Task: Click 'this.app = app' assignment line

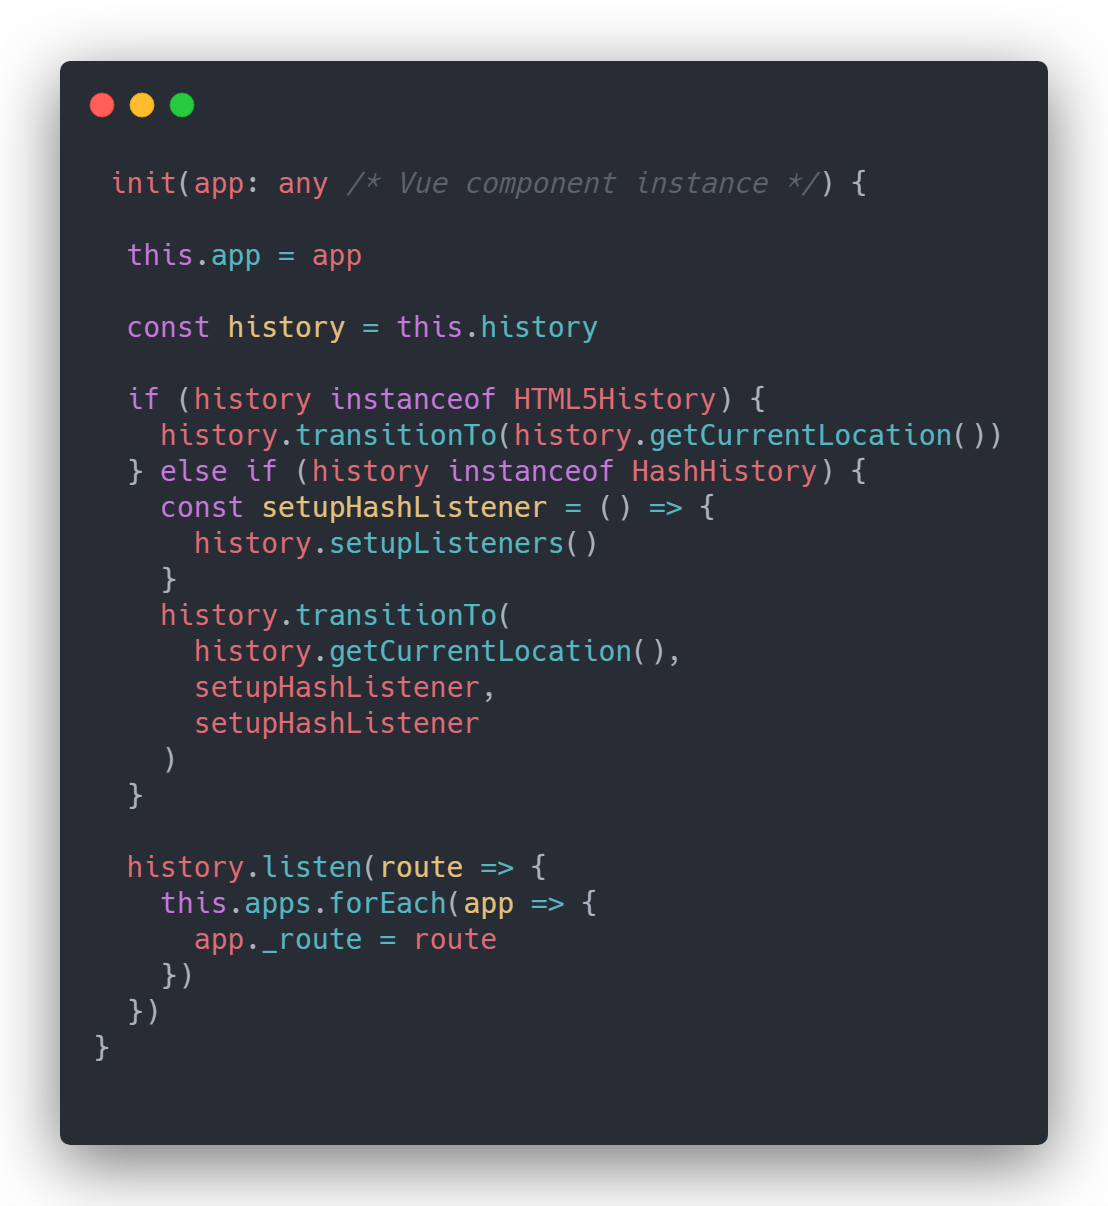Action: coord(244,256)
